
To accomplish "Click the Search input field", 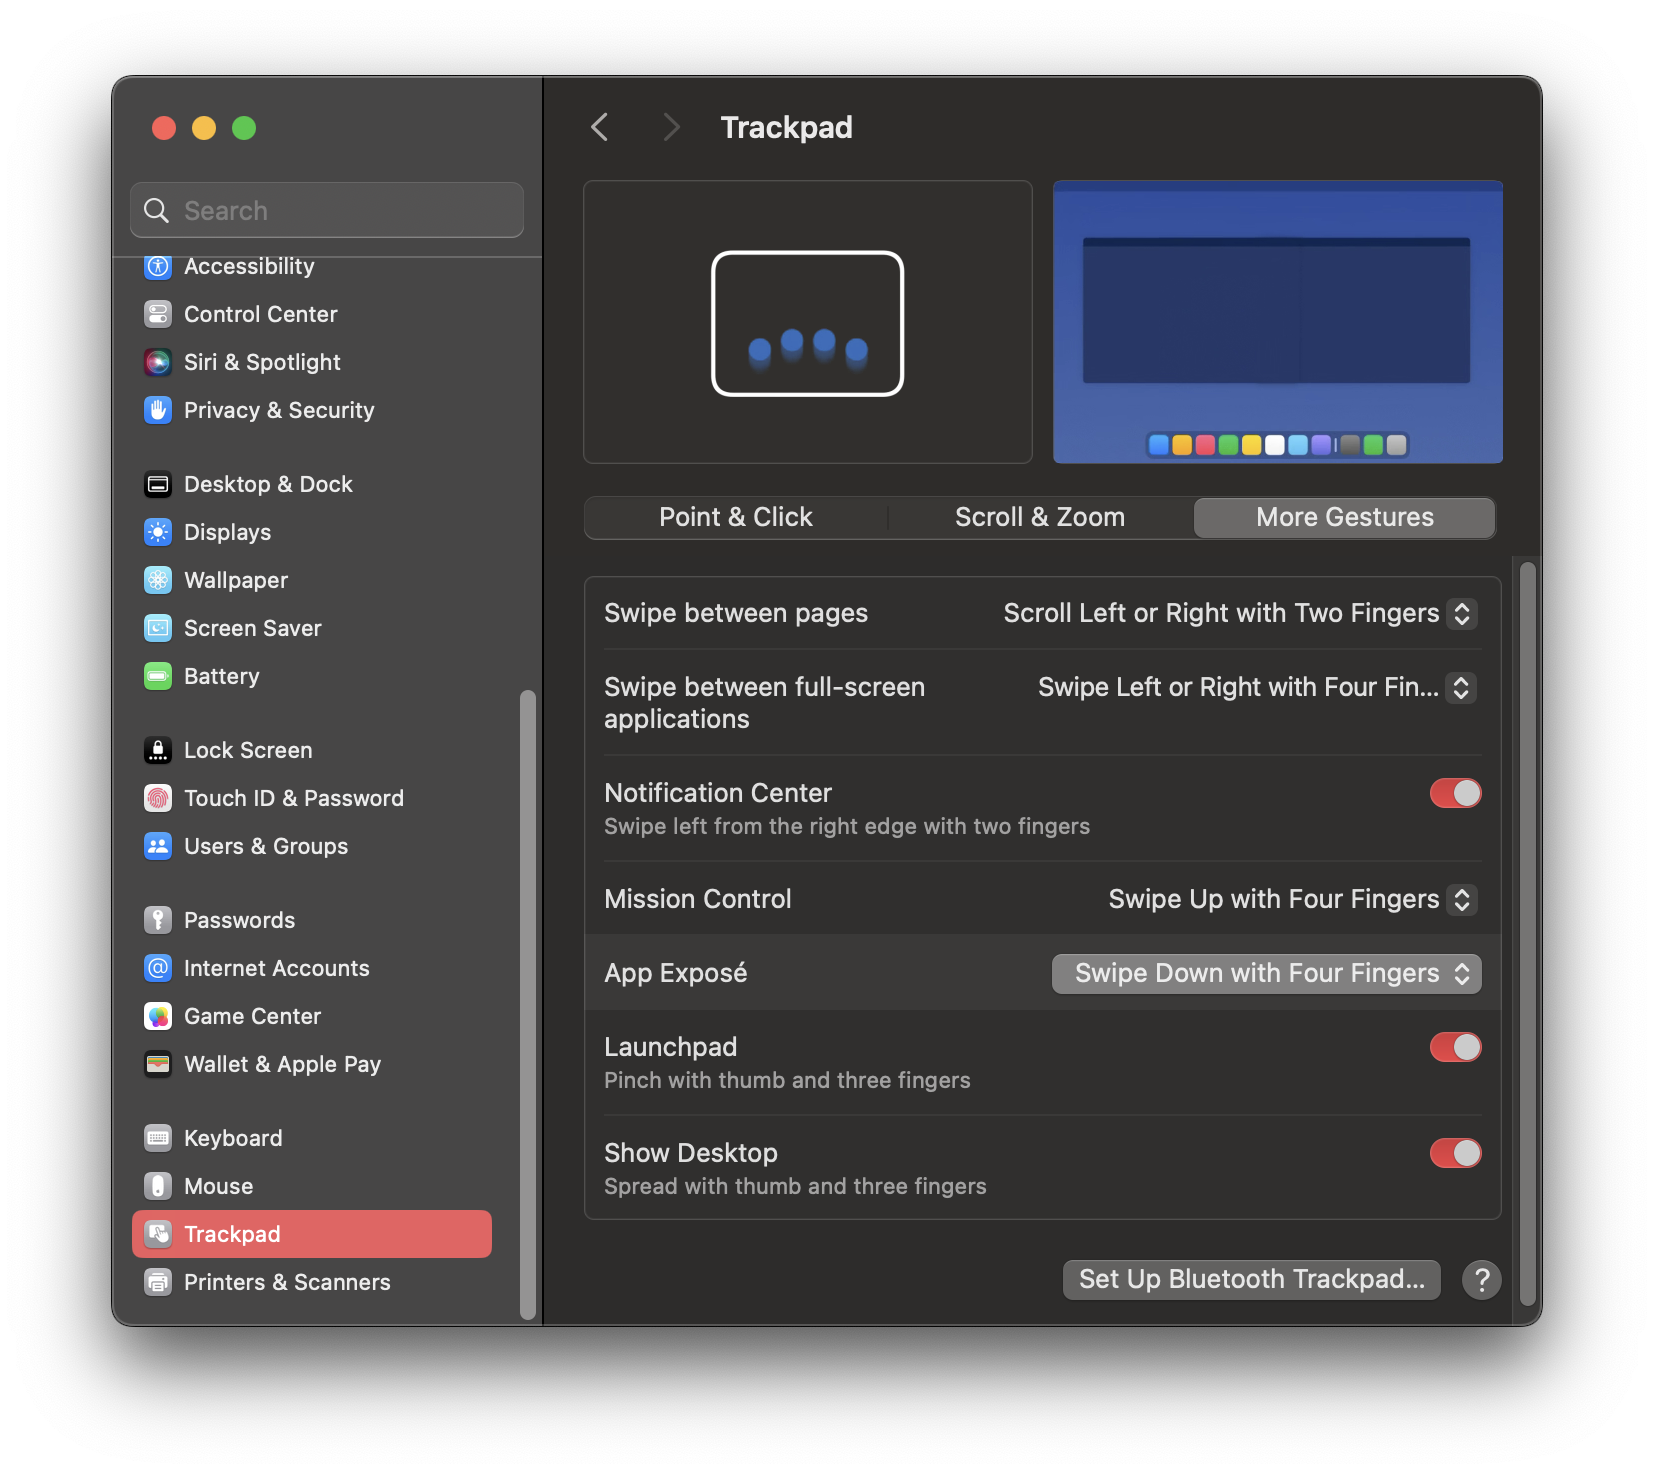I will (327, 210).
